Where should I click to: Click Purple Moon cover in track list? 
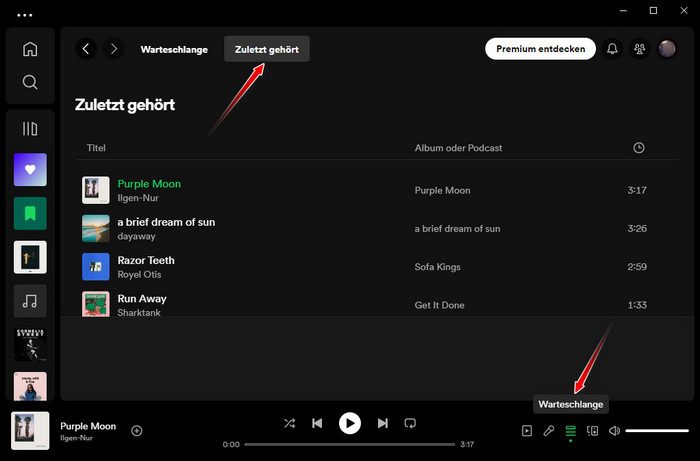(96, 190)
